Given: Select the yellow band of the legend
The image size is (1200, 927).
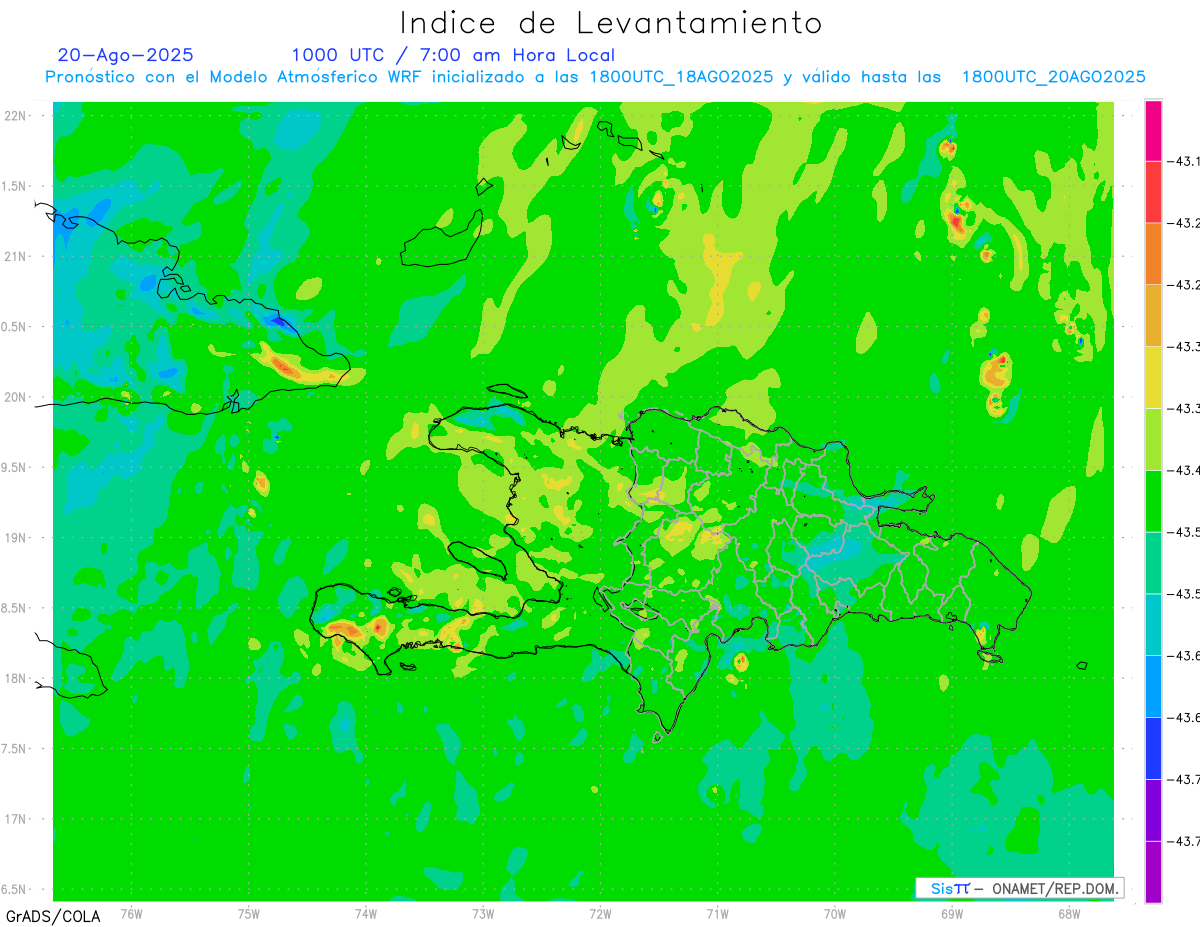Looking at the screenshot, I should pyautogui.click(x=1153, y=377).
